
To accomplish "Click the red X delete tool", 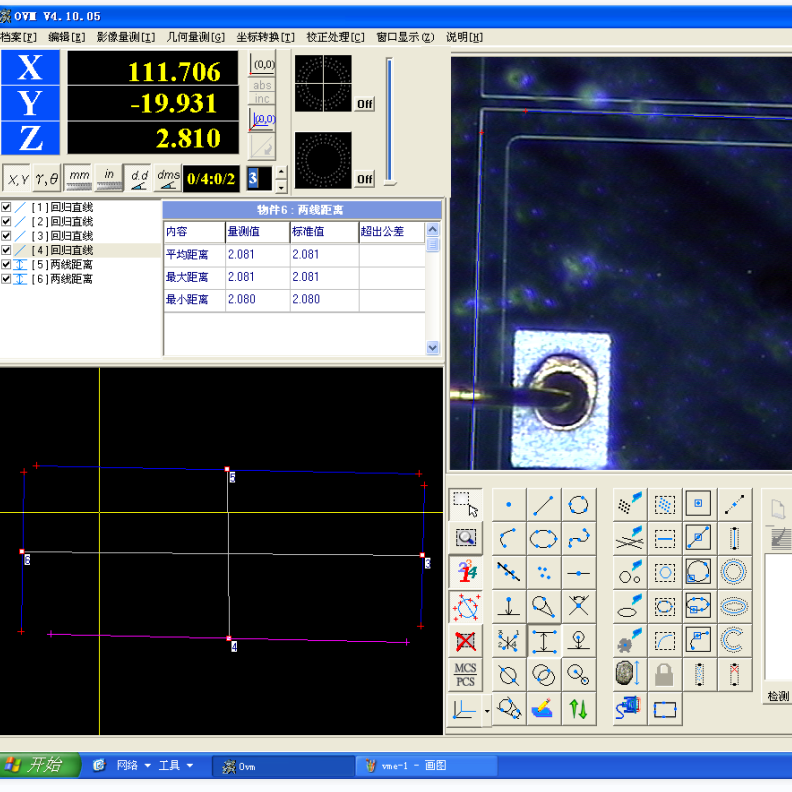I will pos(465,641).
